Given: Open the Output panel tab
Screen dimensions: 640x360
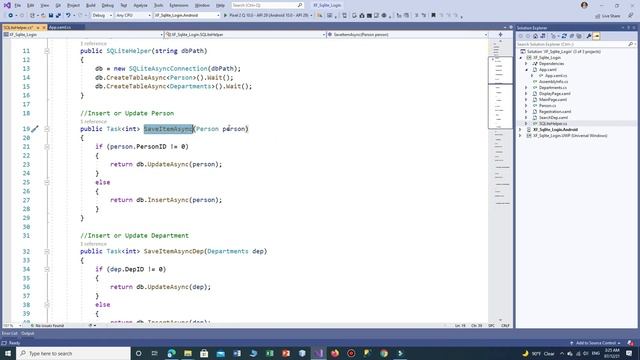Looking at the screenshot, I should tap(28, 333).
